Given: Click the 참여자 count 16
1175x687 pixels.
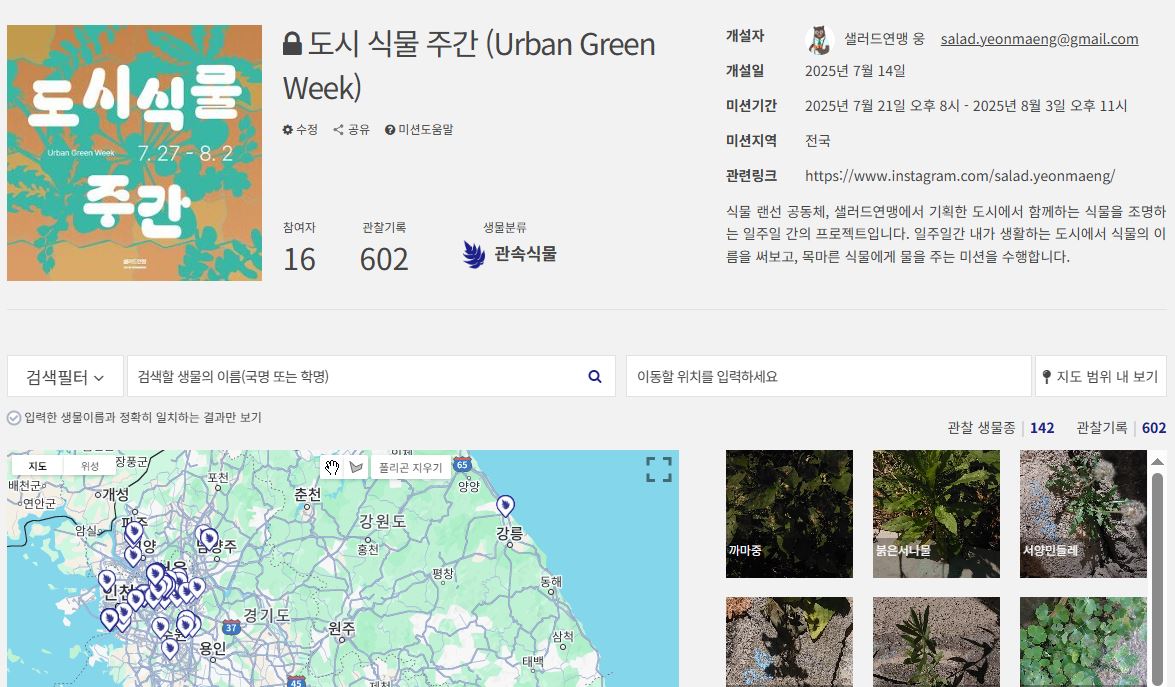Looking at the screenshot, I should click(x=299, y=260).
